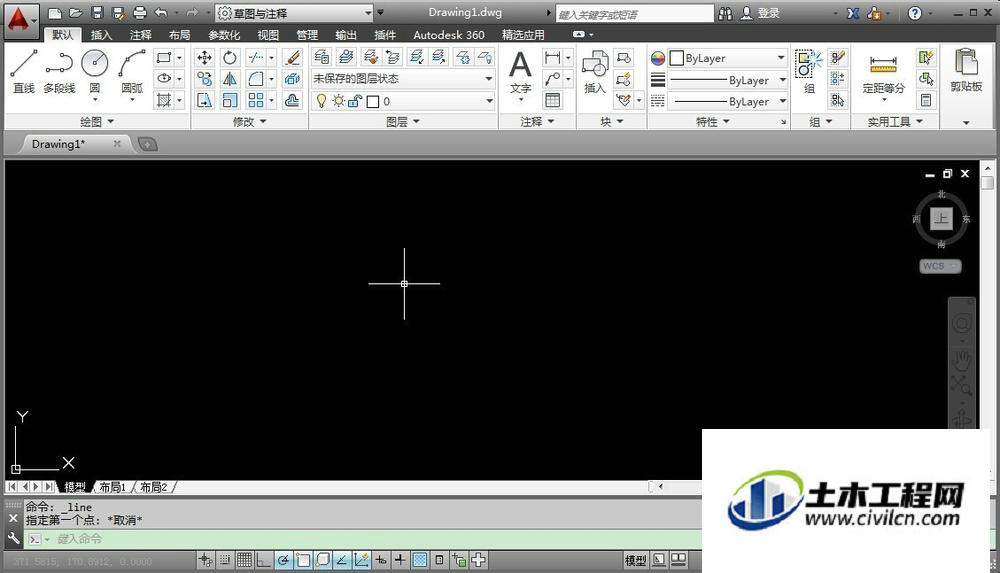1000x573 pixels.
Task: Click the Insert block (插入) icon
Action: 594,73
